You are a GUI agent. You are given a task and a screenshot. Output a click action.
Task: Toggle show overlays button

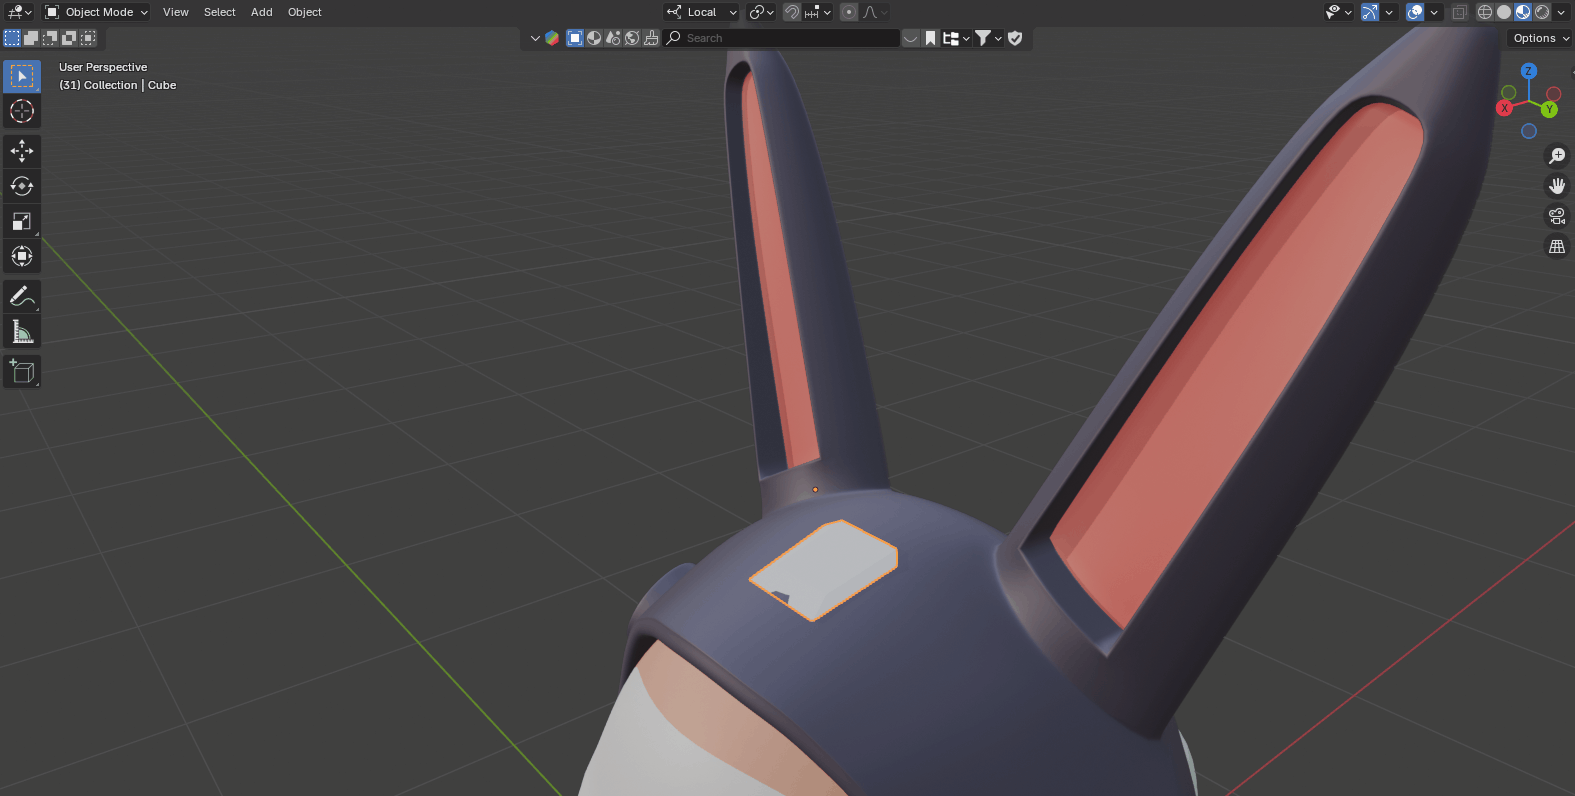pyautogui.click(x=1415, y=12)
